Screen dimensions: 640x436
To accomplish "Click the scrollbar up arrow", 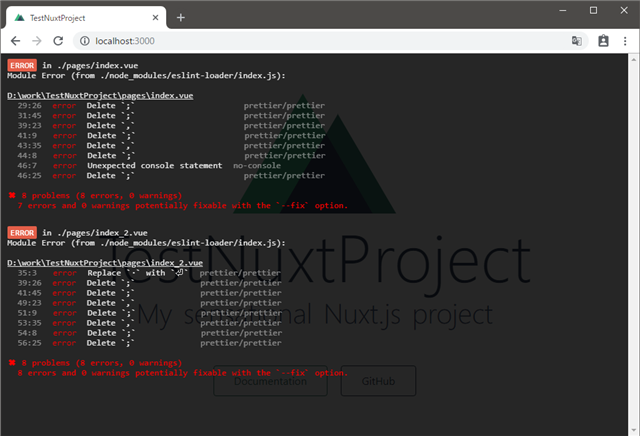I will click(x=633, y=59).
